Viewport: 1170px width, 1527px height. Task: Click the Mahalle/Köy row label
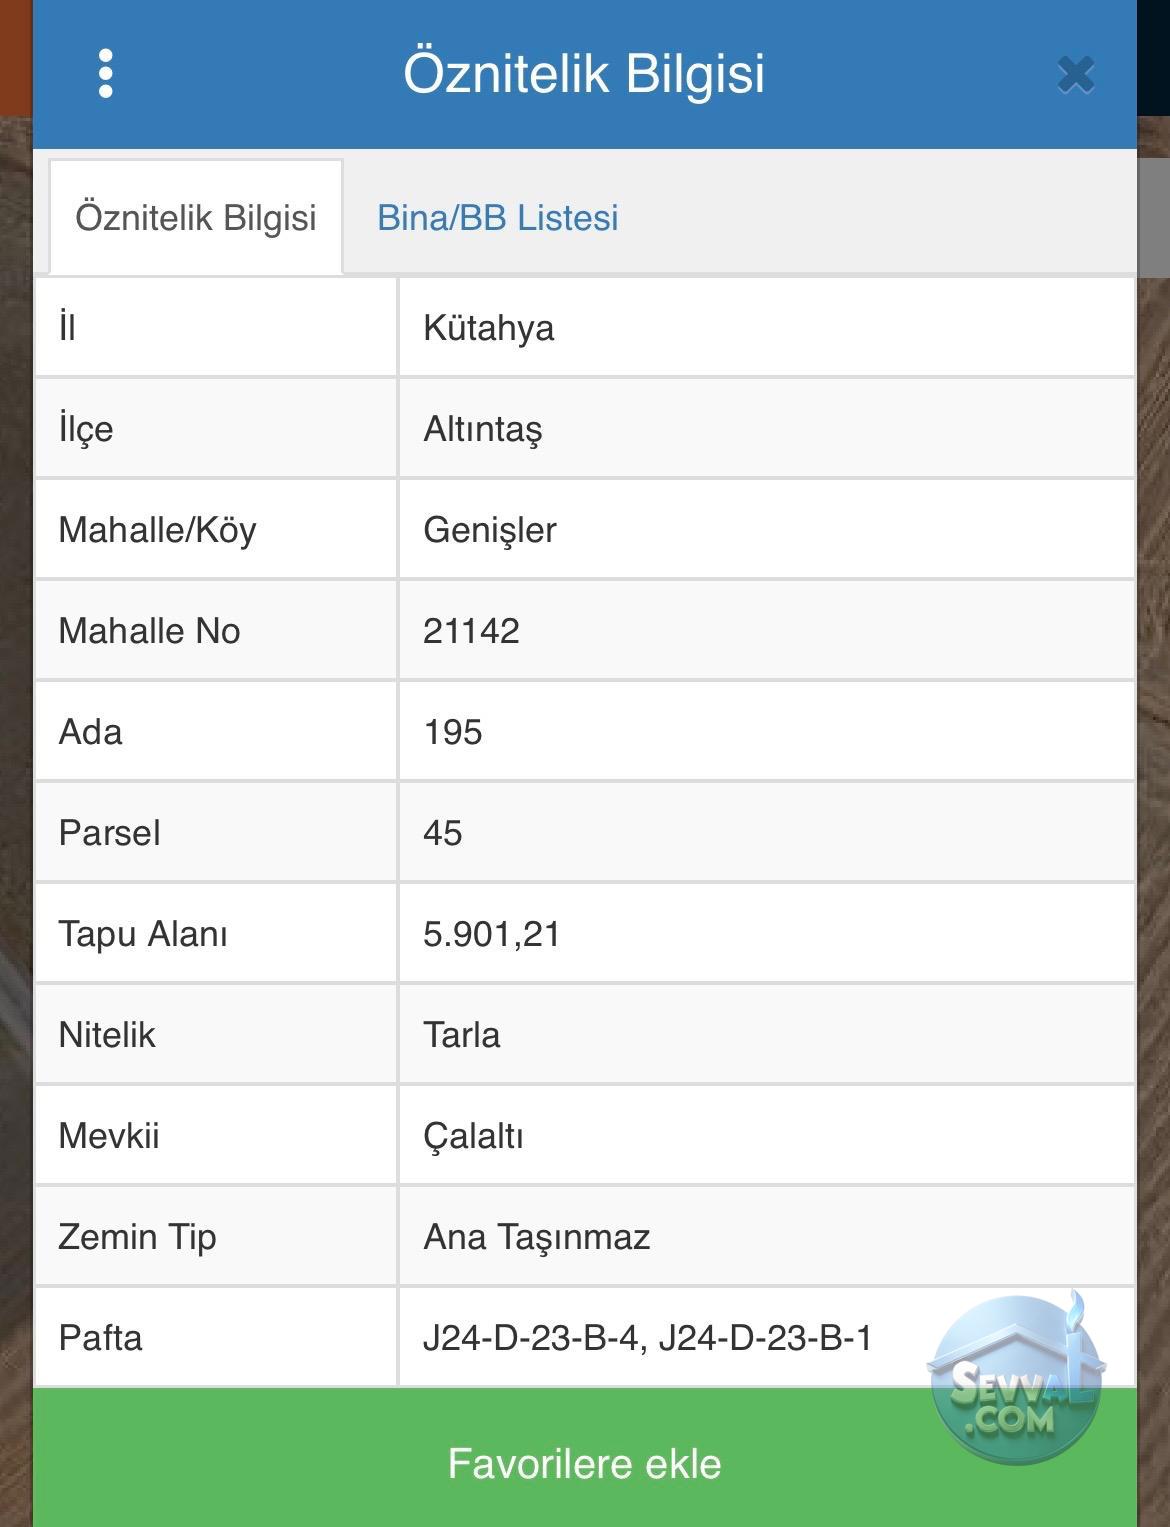click(x=157, y=530)
